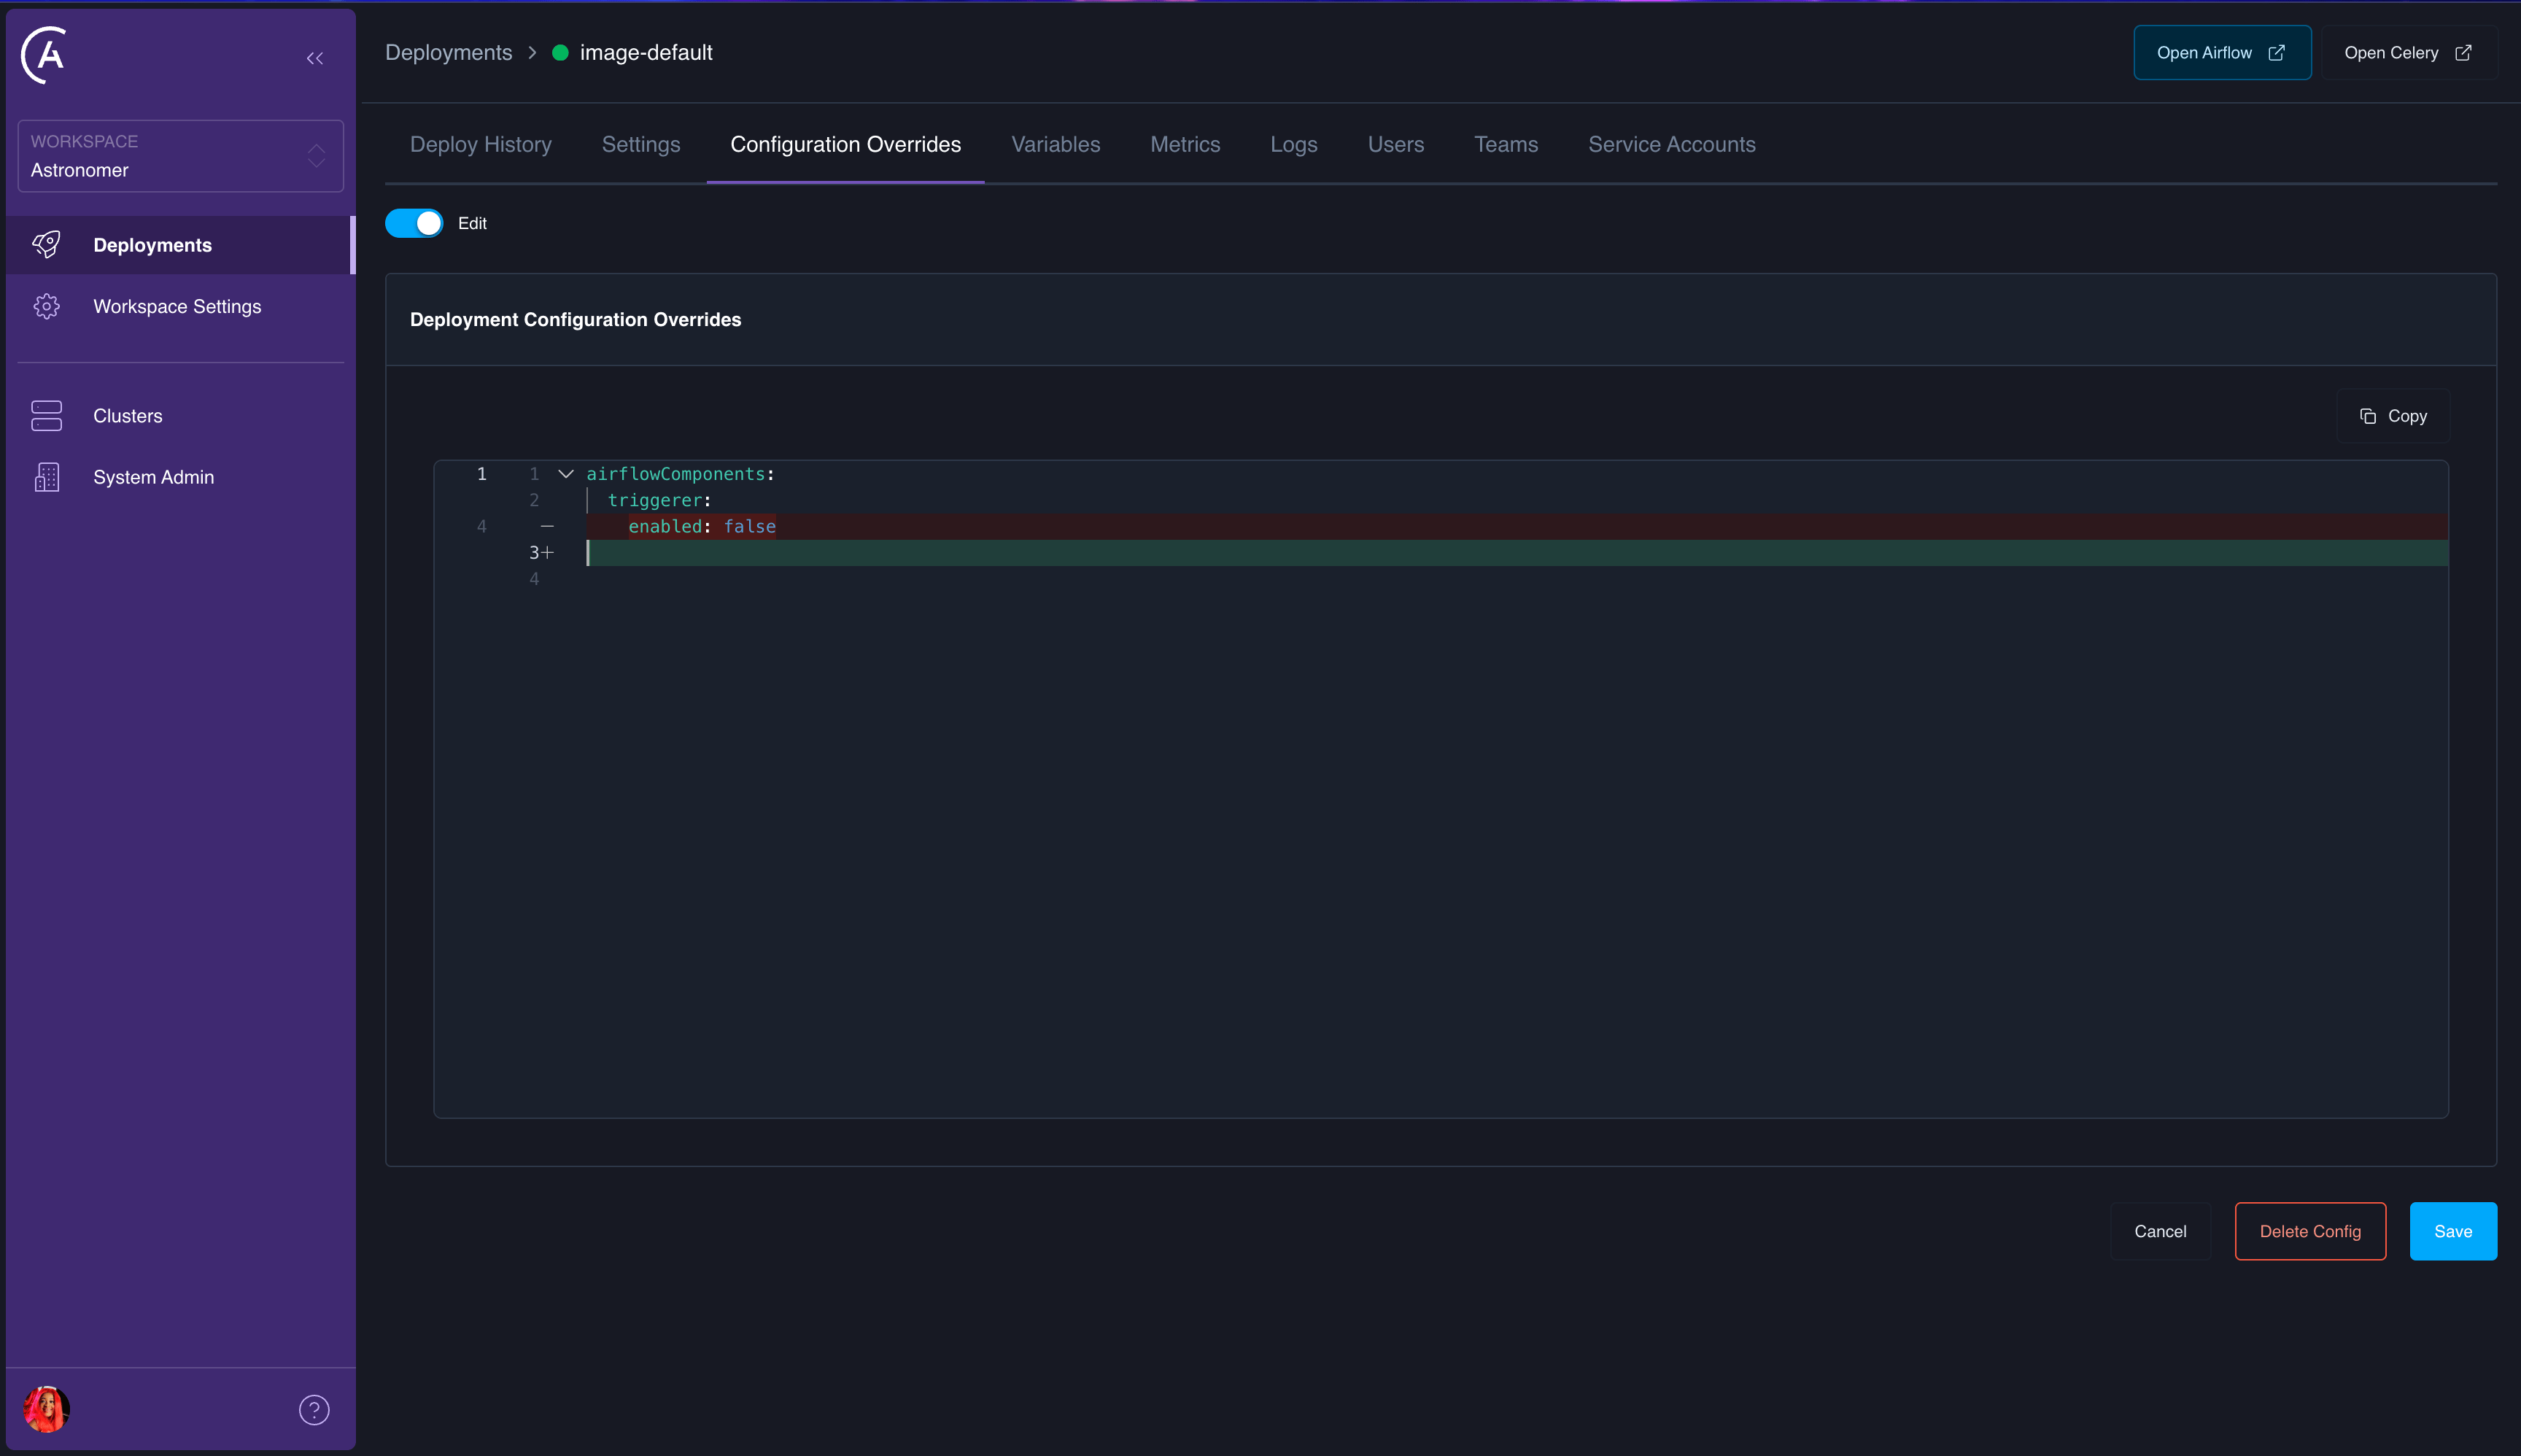Go to the Teams tab
The height and width of the screenshot is (1456, 2521).
click(1506, 145)
